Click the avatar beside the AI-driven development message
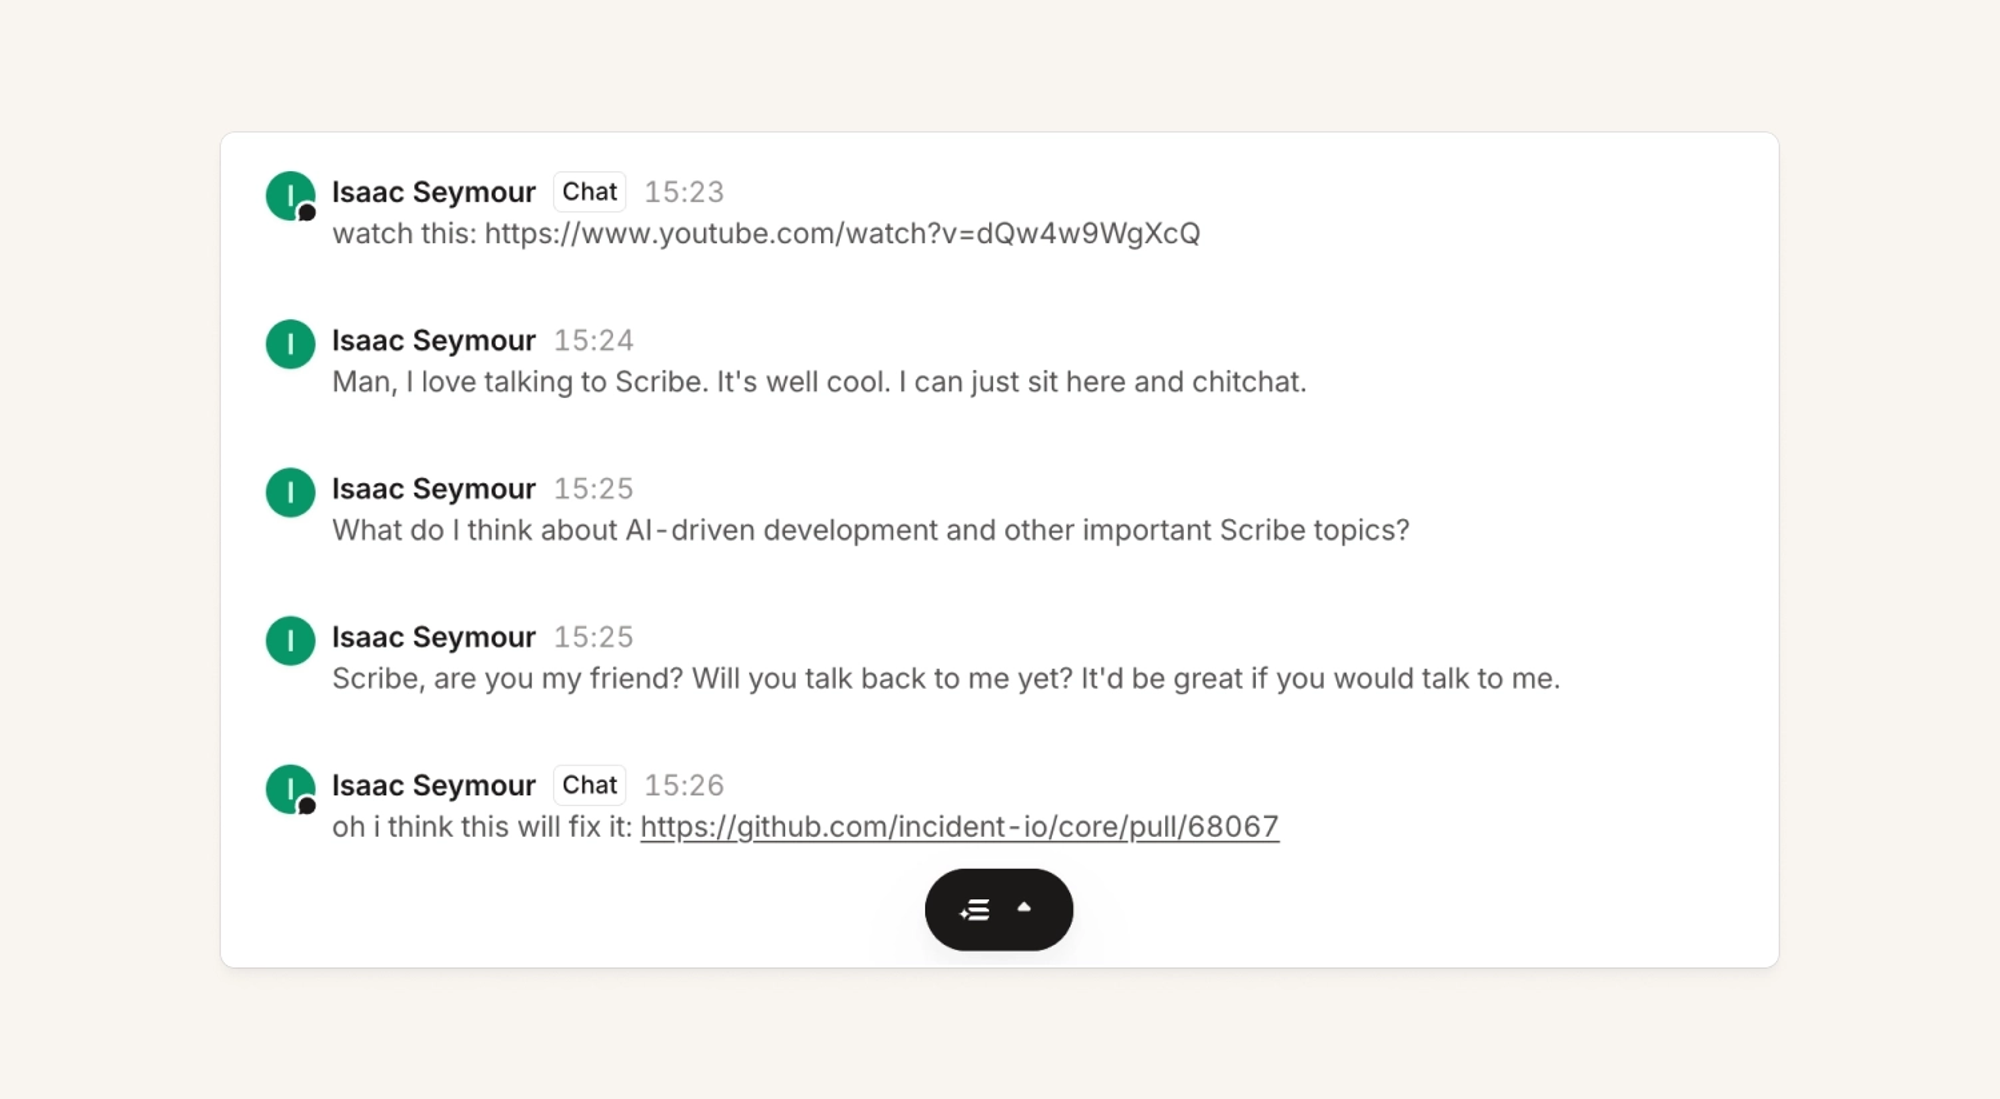Image resolution: width=2000 pixels, height=1099 pixels. (x=291, y=492)
